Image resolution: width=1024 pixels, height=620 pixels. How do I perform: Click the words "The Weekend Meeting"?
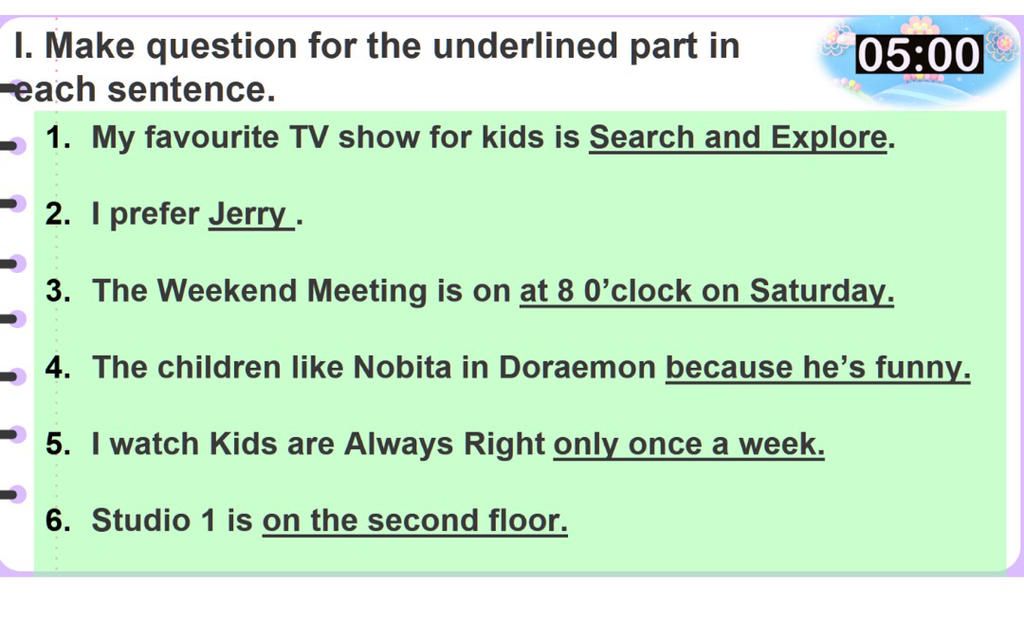click(260, 291)
